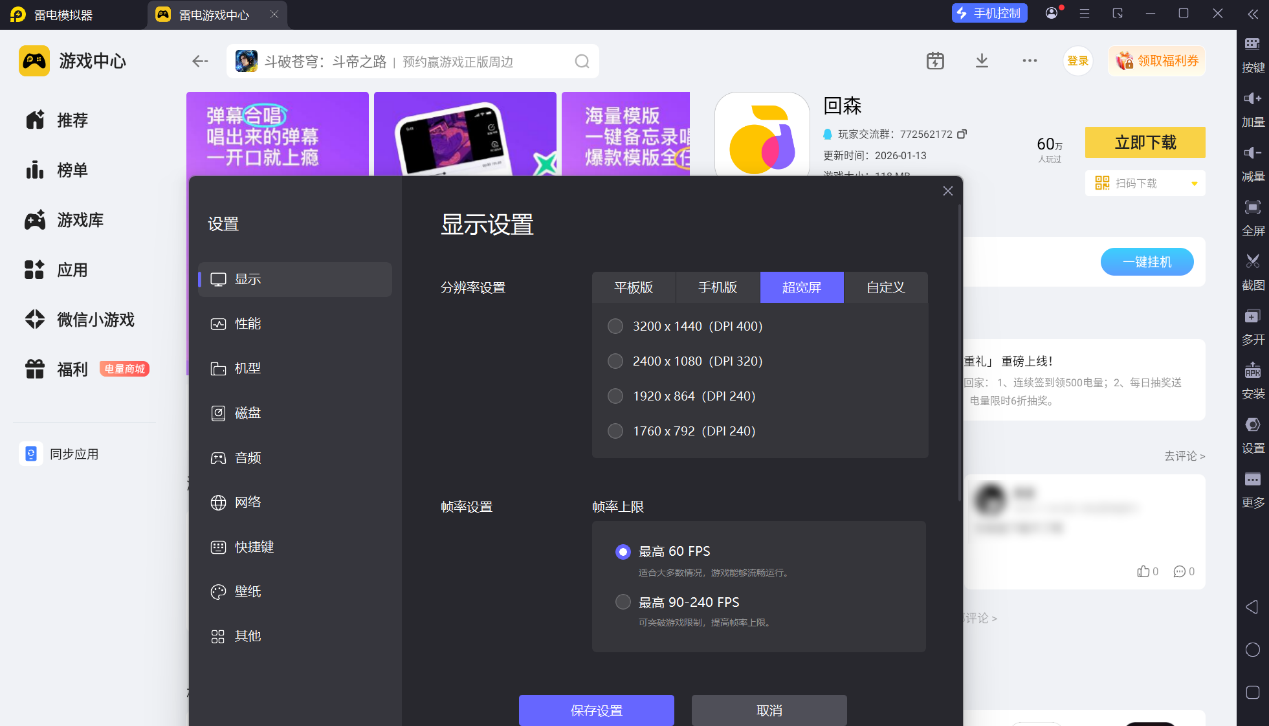Switch to the 手机版 resolution tab
Image resolution: width=1269 pixels, height=726 pixels.
(717, 287)
